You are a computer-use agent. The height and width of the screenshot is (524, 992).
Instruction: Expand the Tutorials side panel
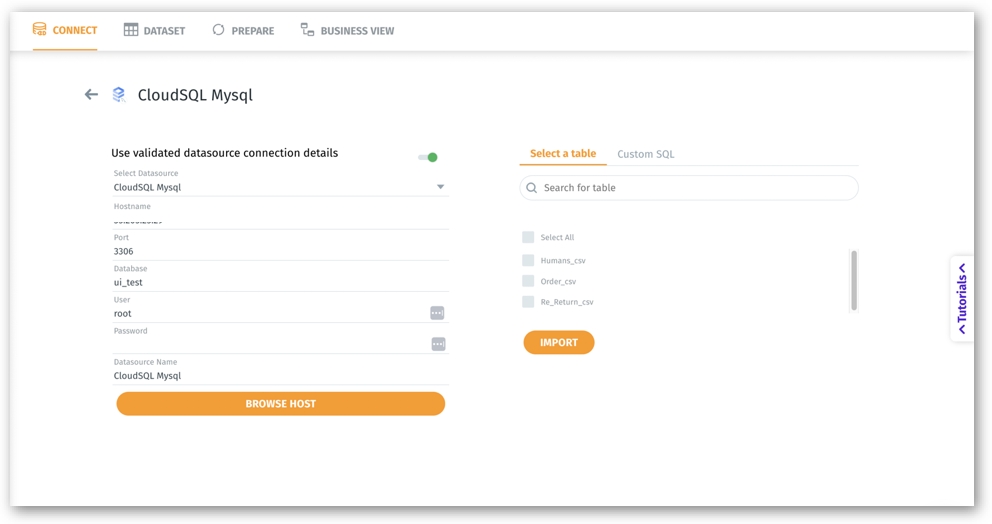click(962, 298)
